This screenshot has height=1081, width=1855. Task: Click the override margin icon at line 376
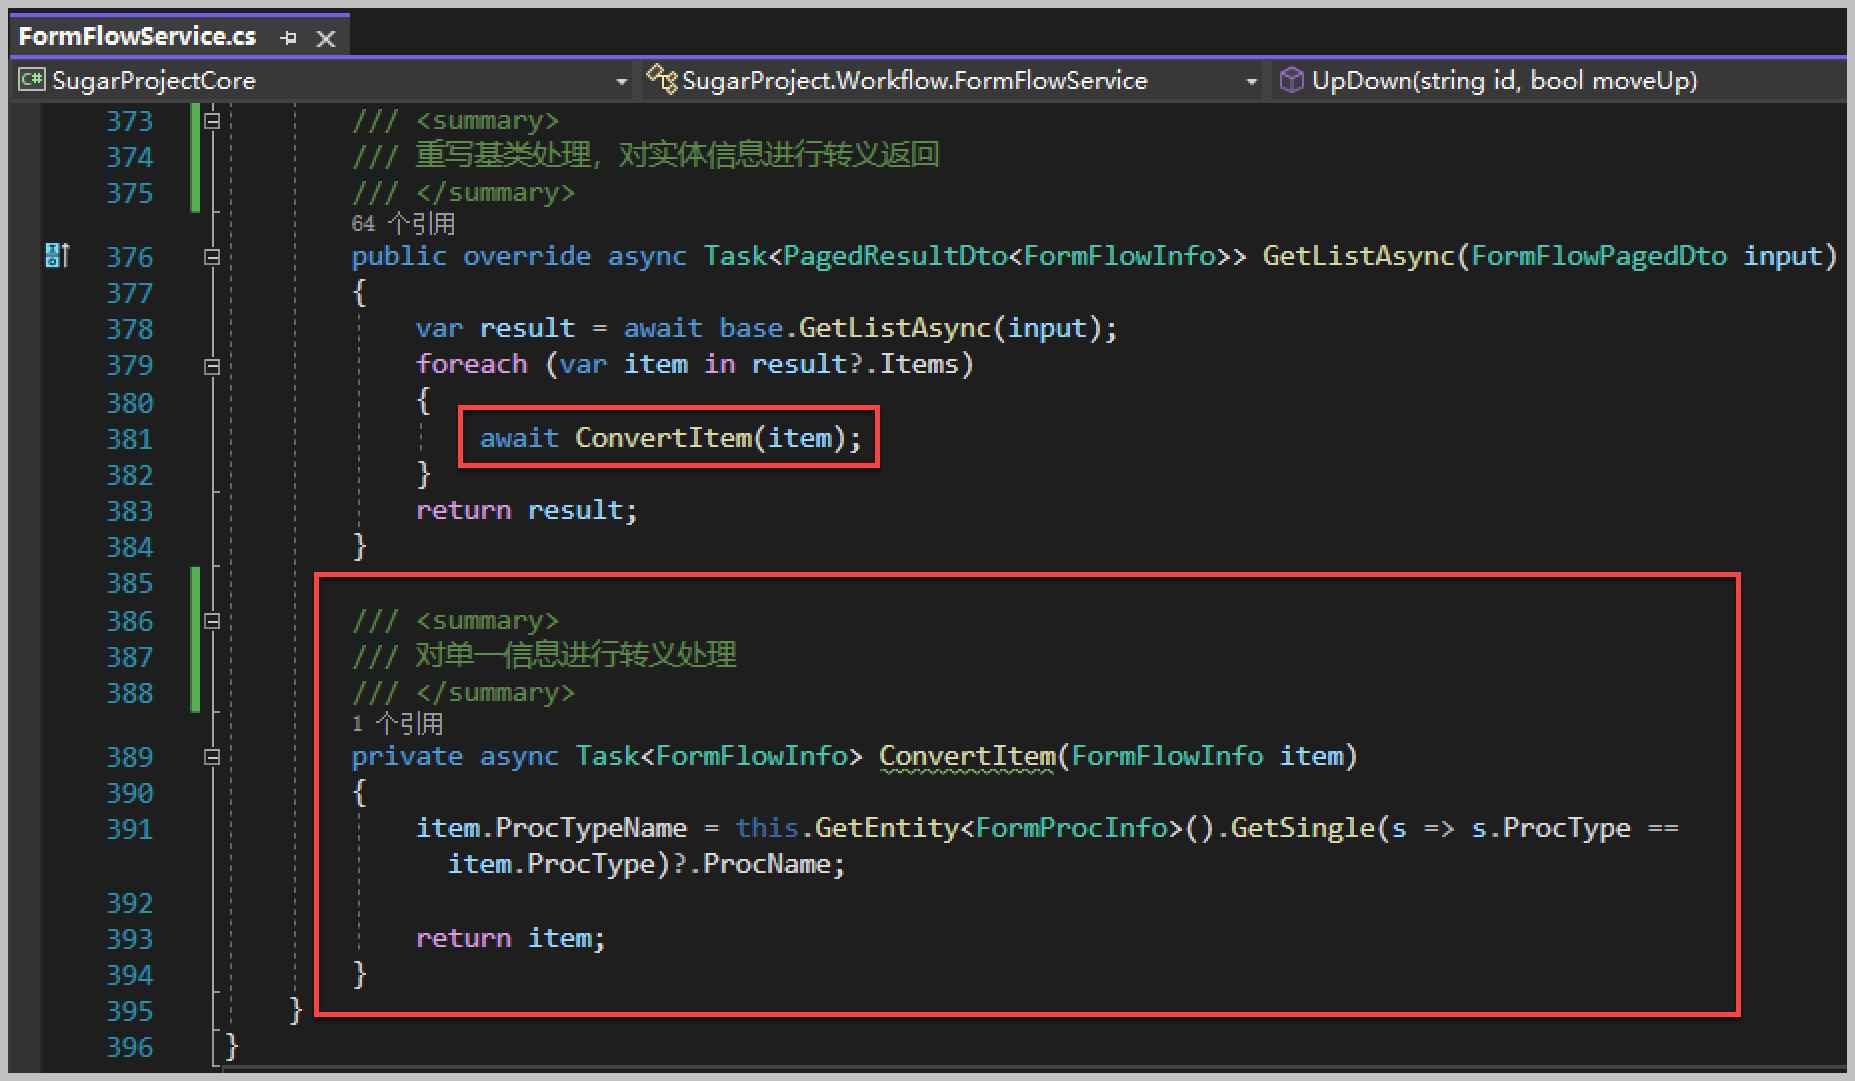(x=57, y=256)
